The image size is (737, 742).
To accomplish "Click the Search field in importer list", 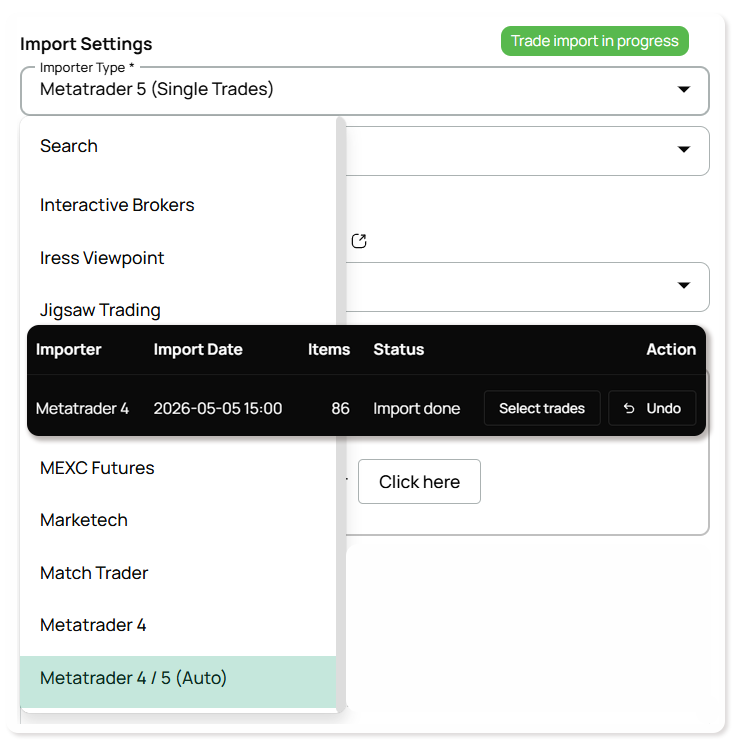I will tap(178, 146).
